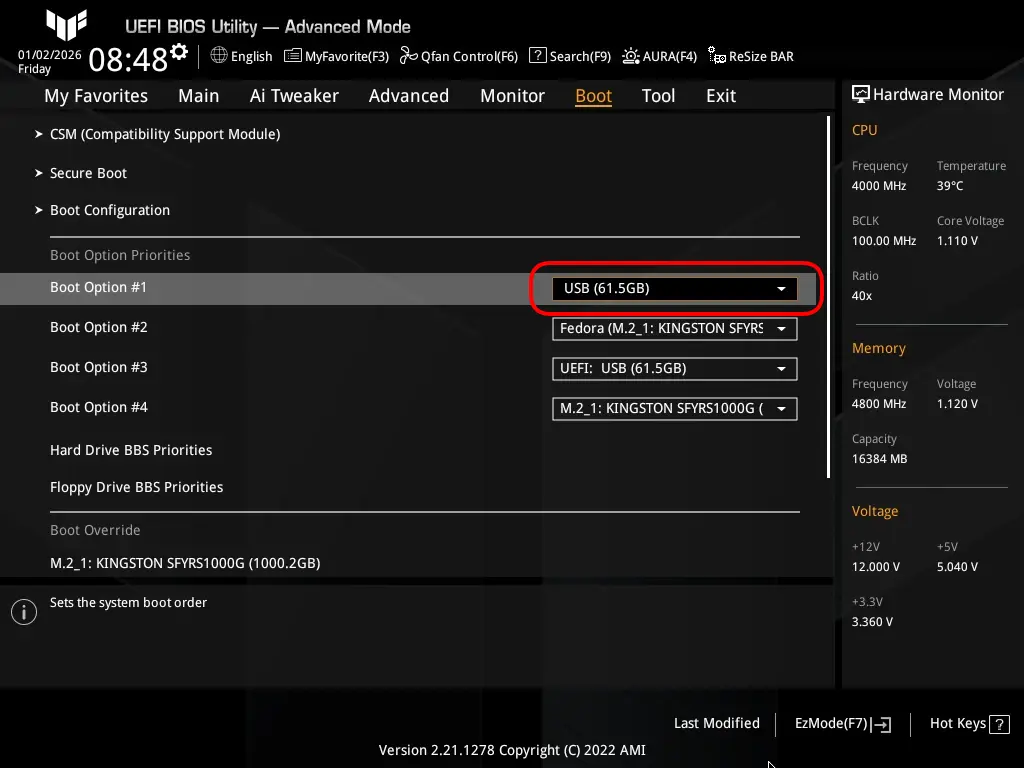Expand Boot Configuration settings
The width and height of the screenshot is (1024, 768).
110,210
